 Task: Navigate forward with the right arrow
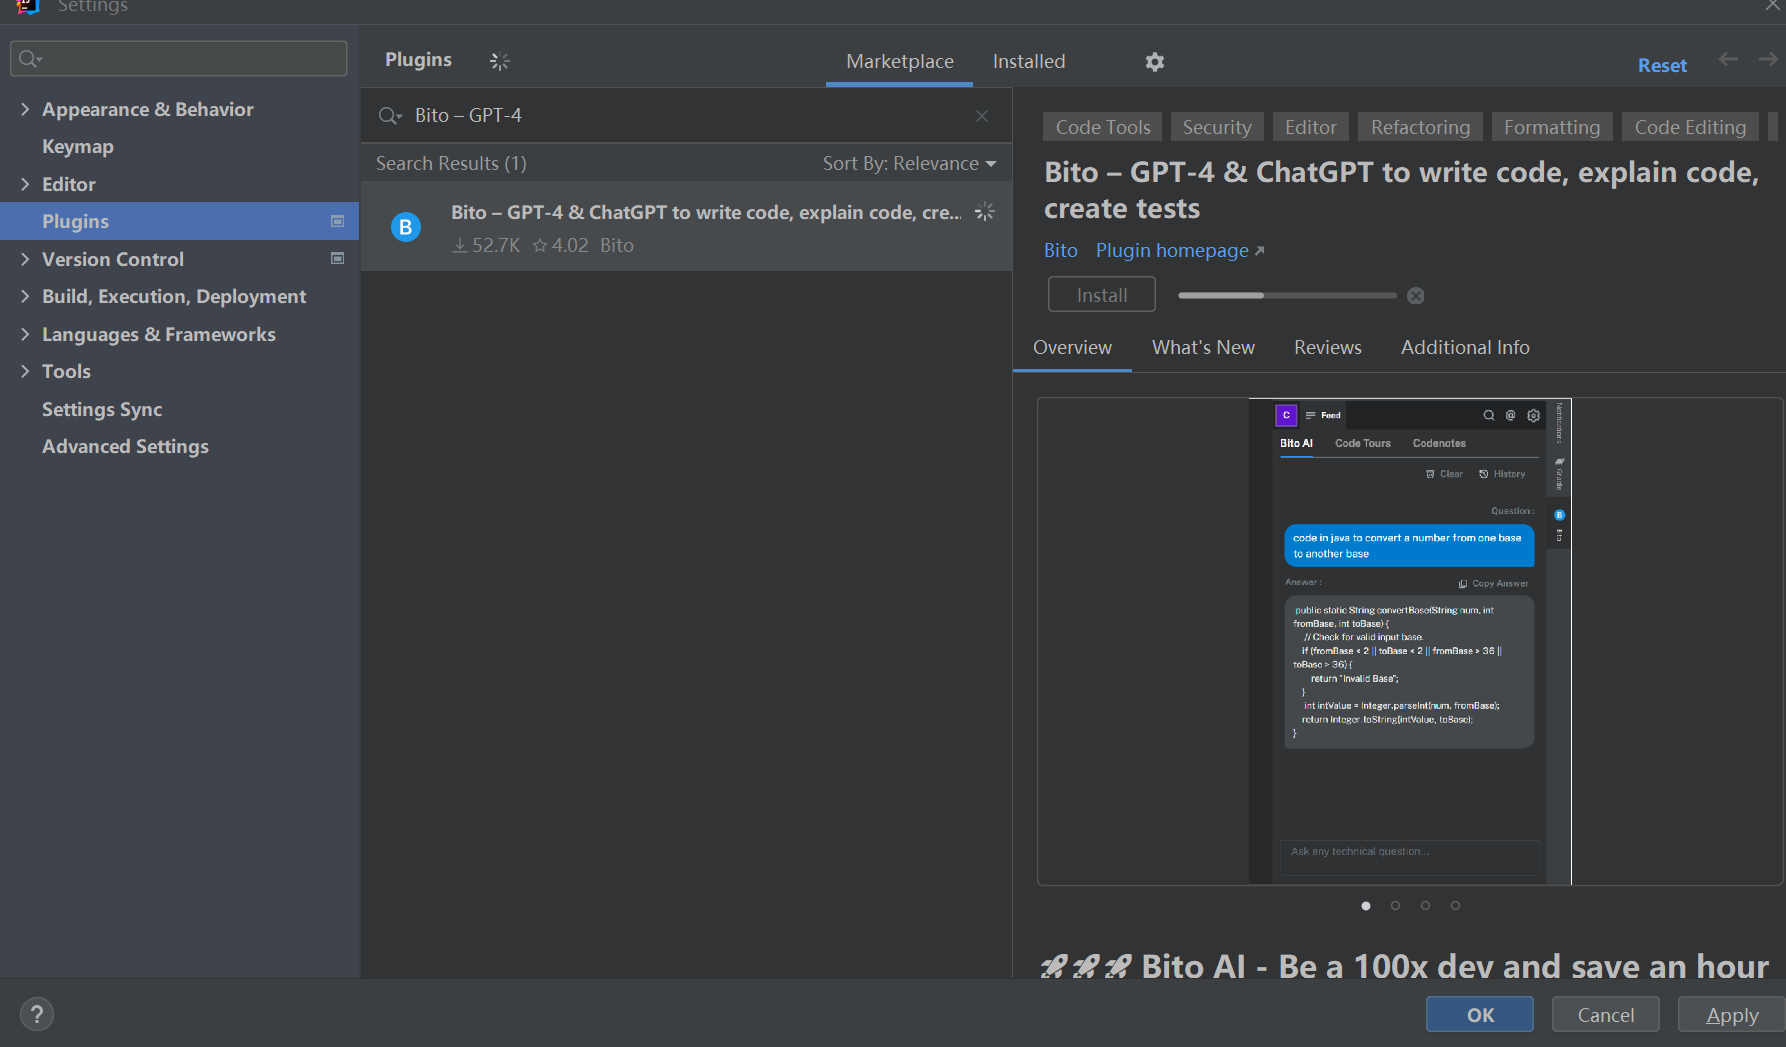(x=1768, y=59)
